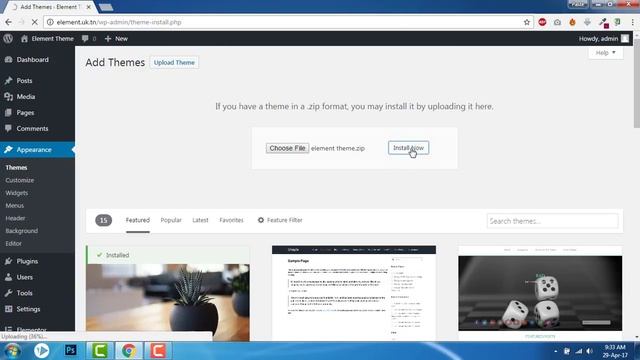Open the dice theme thumbnail
This screenshot has width=640, height=360.
(540, 293)
